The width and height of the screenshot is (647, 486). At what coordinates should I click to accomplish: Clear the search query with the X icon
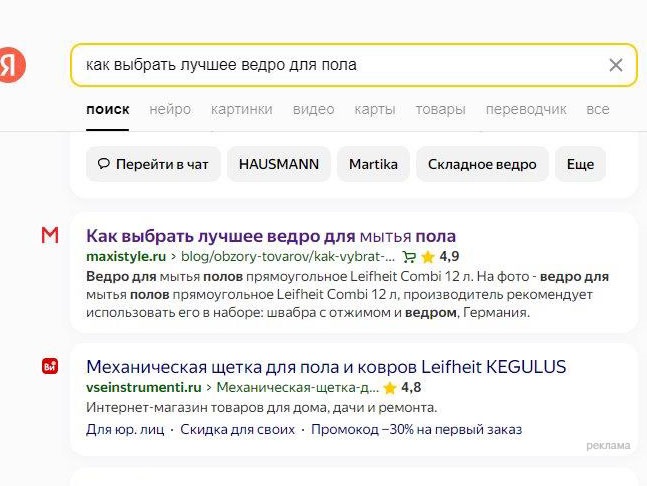click(x=616, y=65)
